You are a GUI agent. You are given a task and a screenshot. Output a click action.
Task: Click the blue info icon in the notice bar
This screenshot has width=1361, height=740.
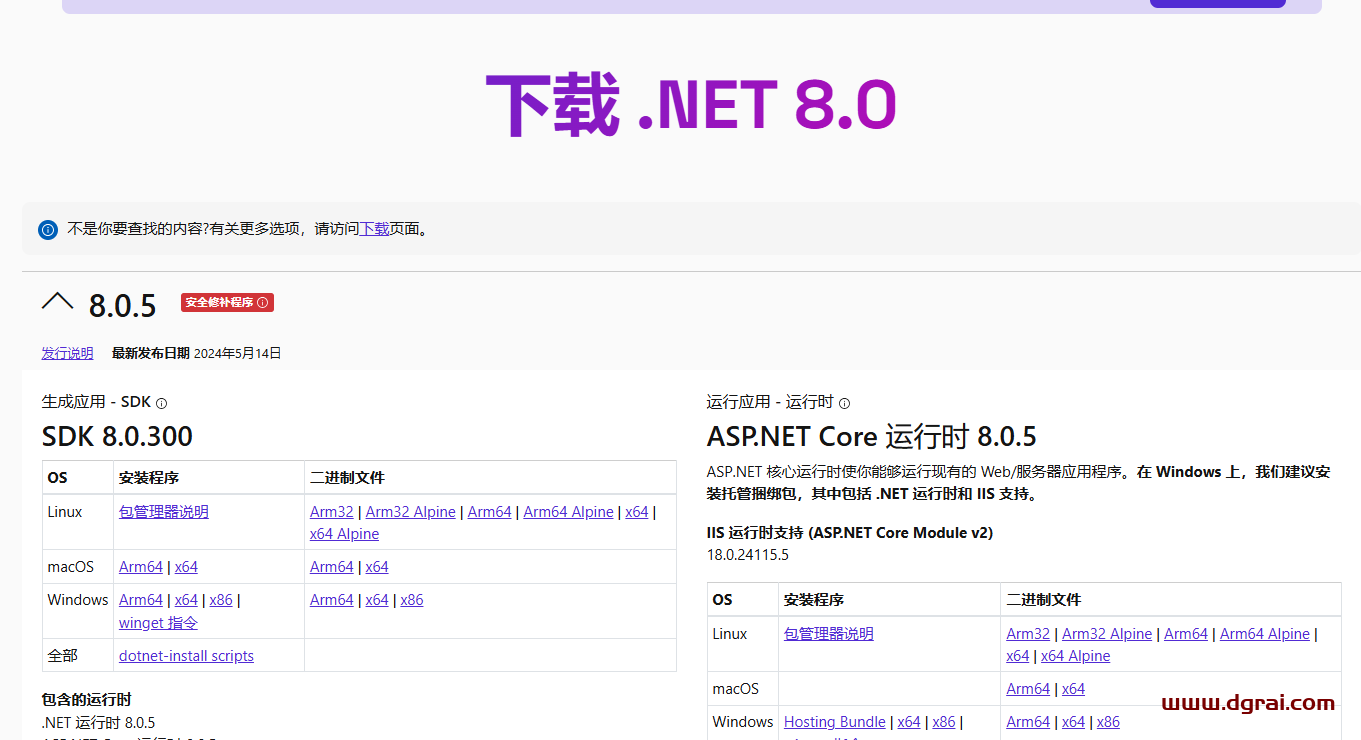coord(48,230)
